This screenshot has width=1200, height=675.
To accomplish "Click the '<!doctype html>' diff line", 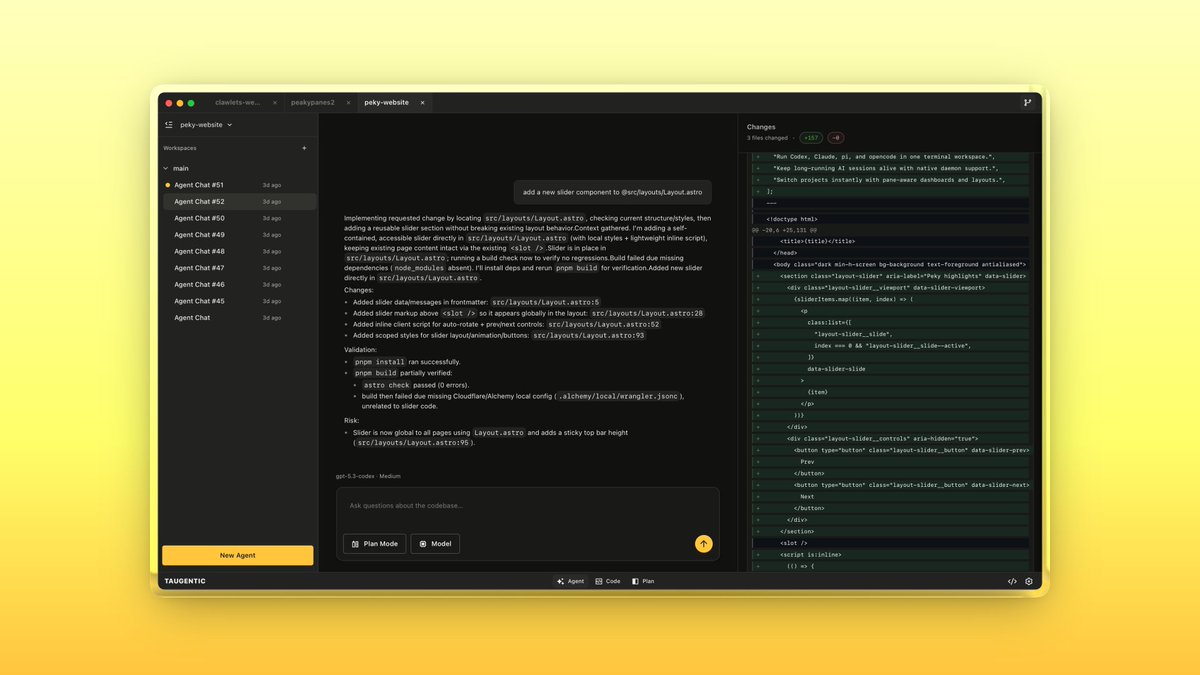I will [792, 219].
